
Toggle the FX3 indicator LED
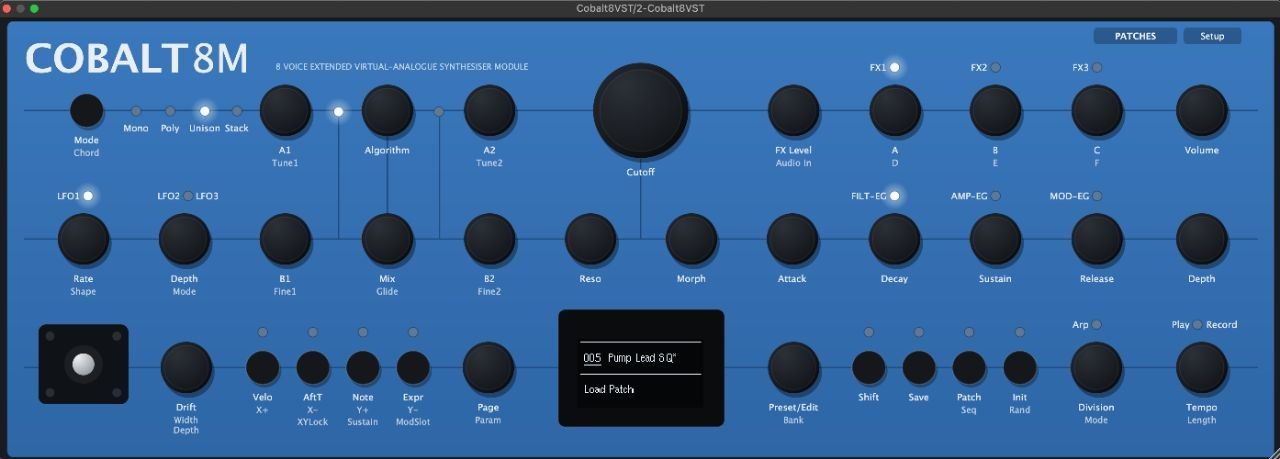coord(1097,68)
